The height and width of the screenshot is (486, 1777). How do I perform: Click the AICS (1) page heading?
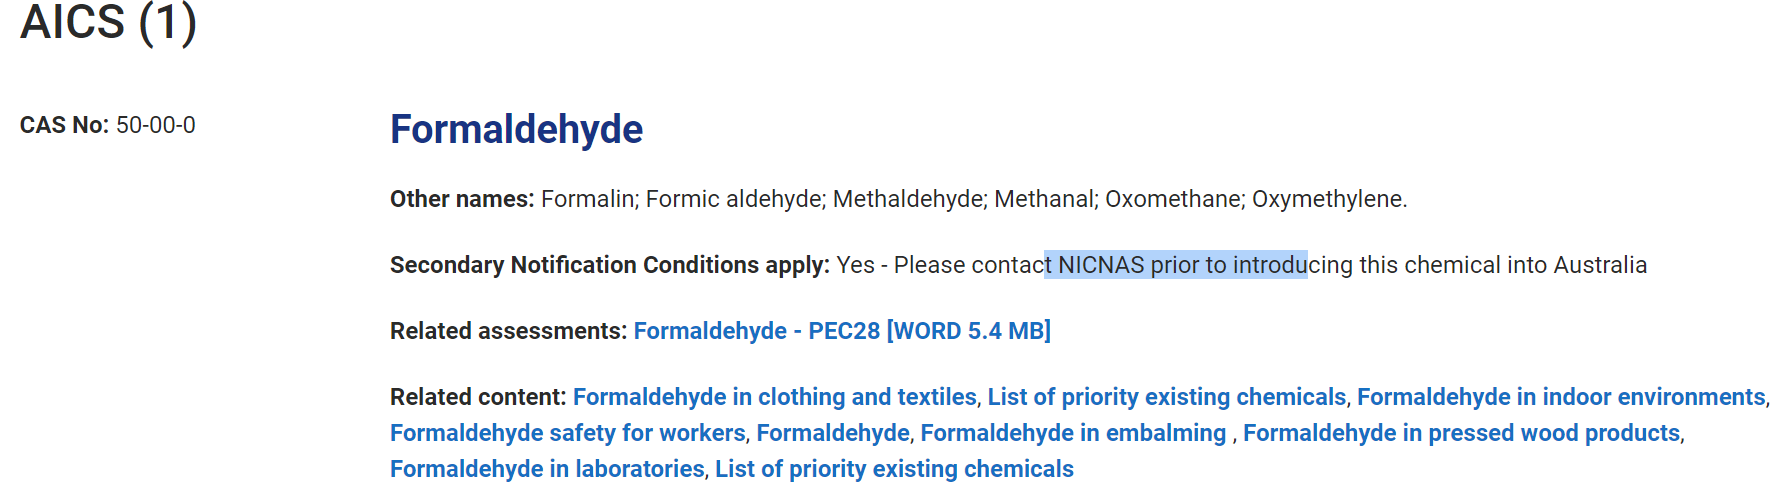pos(108,22)
